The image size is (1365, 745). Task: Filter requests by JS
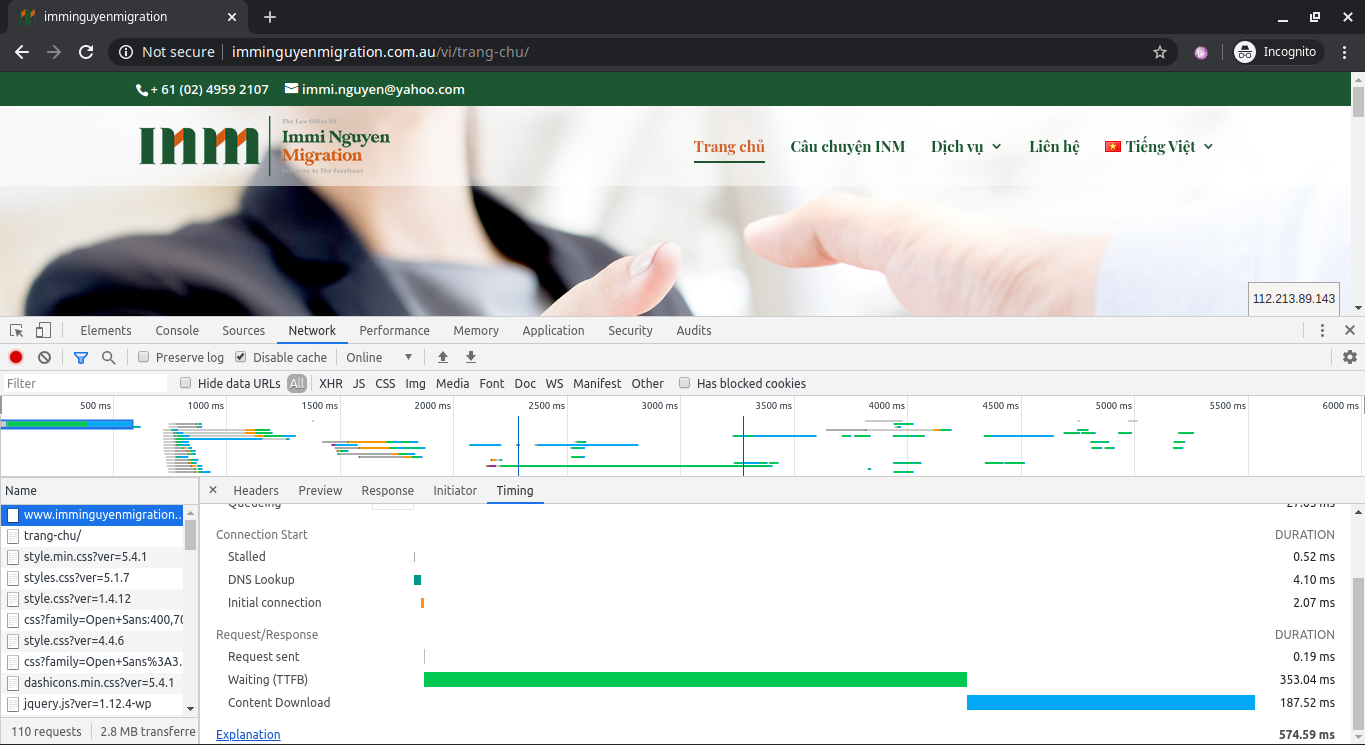pos(359,383)
